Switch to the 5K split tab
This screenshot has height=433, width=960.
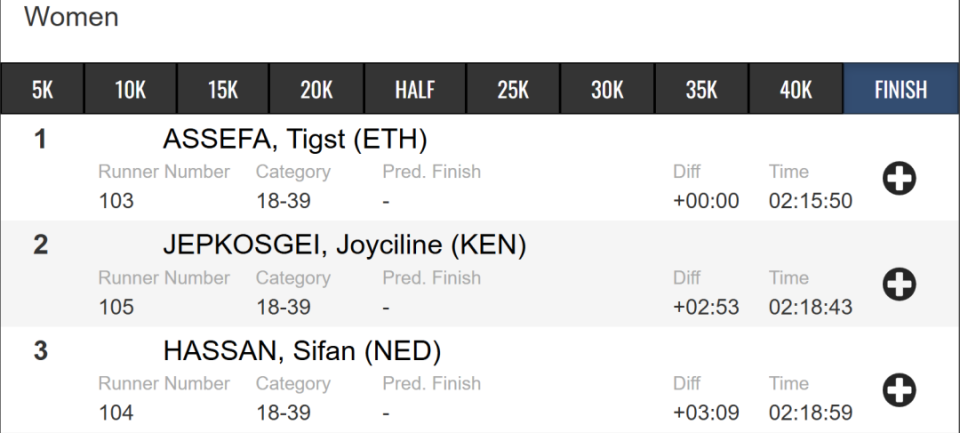42,89
